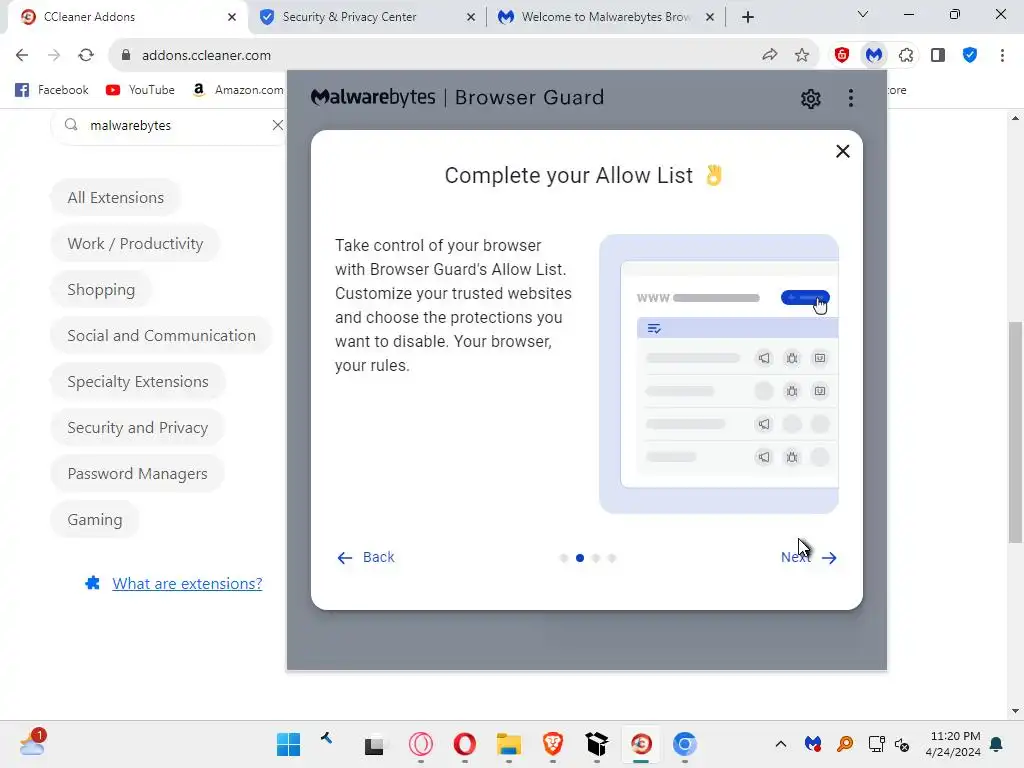Clear the malwarebytes search text
The image size is (1024, 768).
click(278, 125)
